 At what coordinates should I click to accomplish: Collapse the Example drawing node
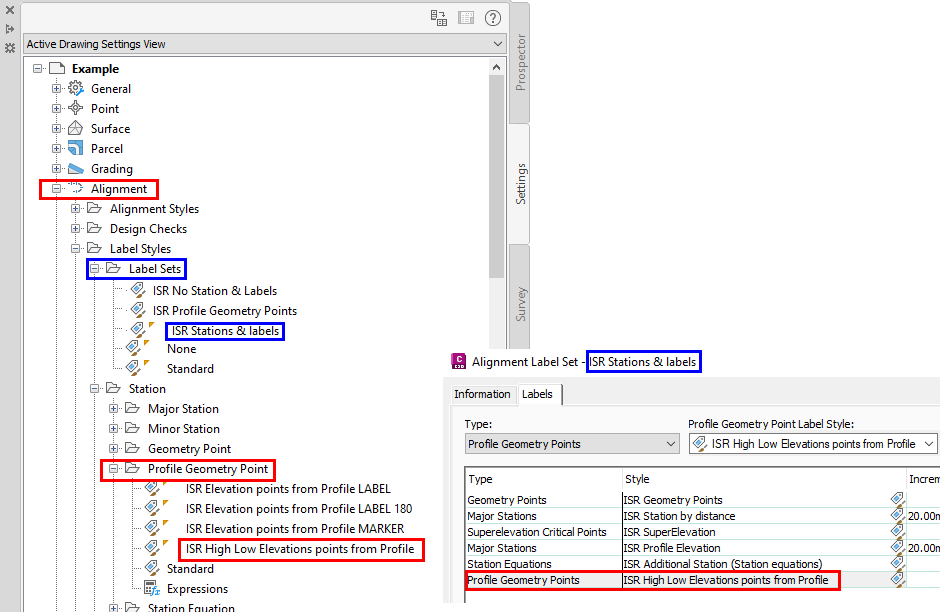click(x=37, y=68)
